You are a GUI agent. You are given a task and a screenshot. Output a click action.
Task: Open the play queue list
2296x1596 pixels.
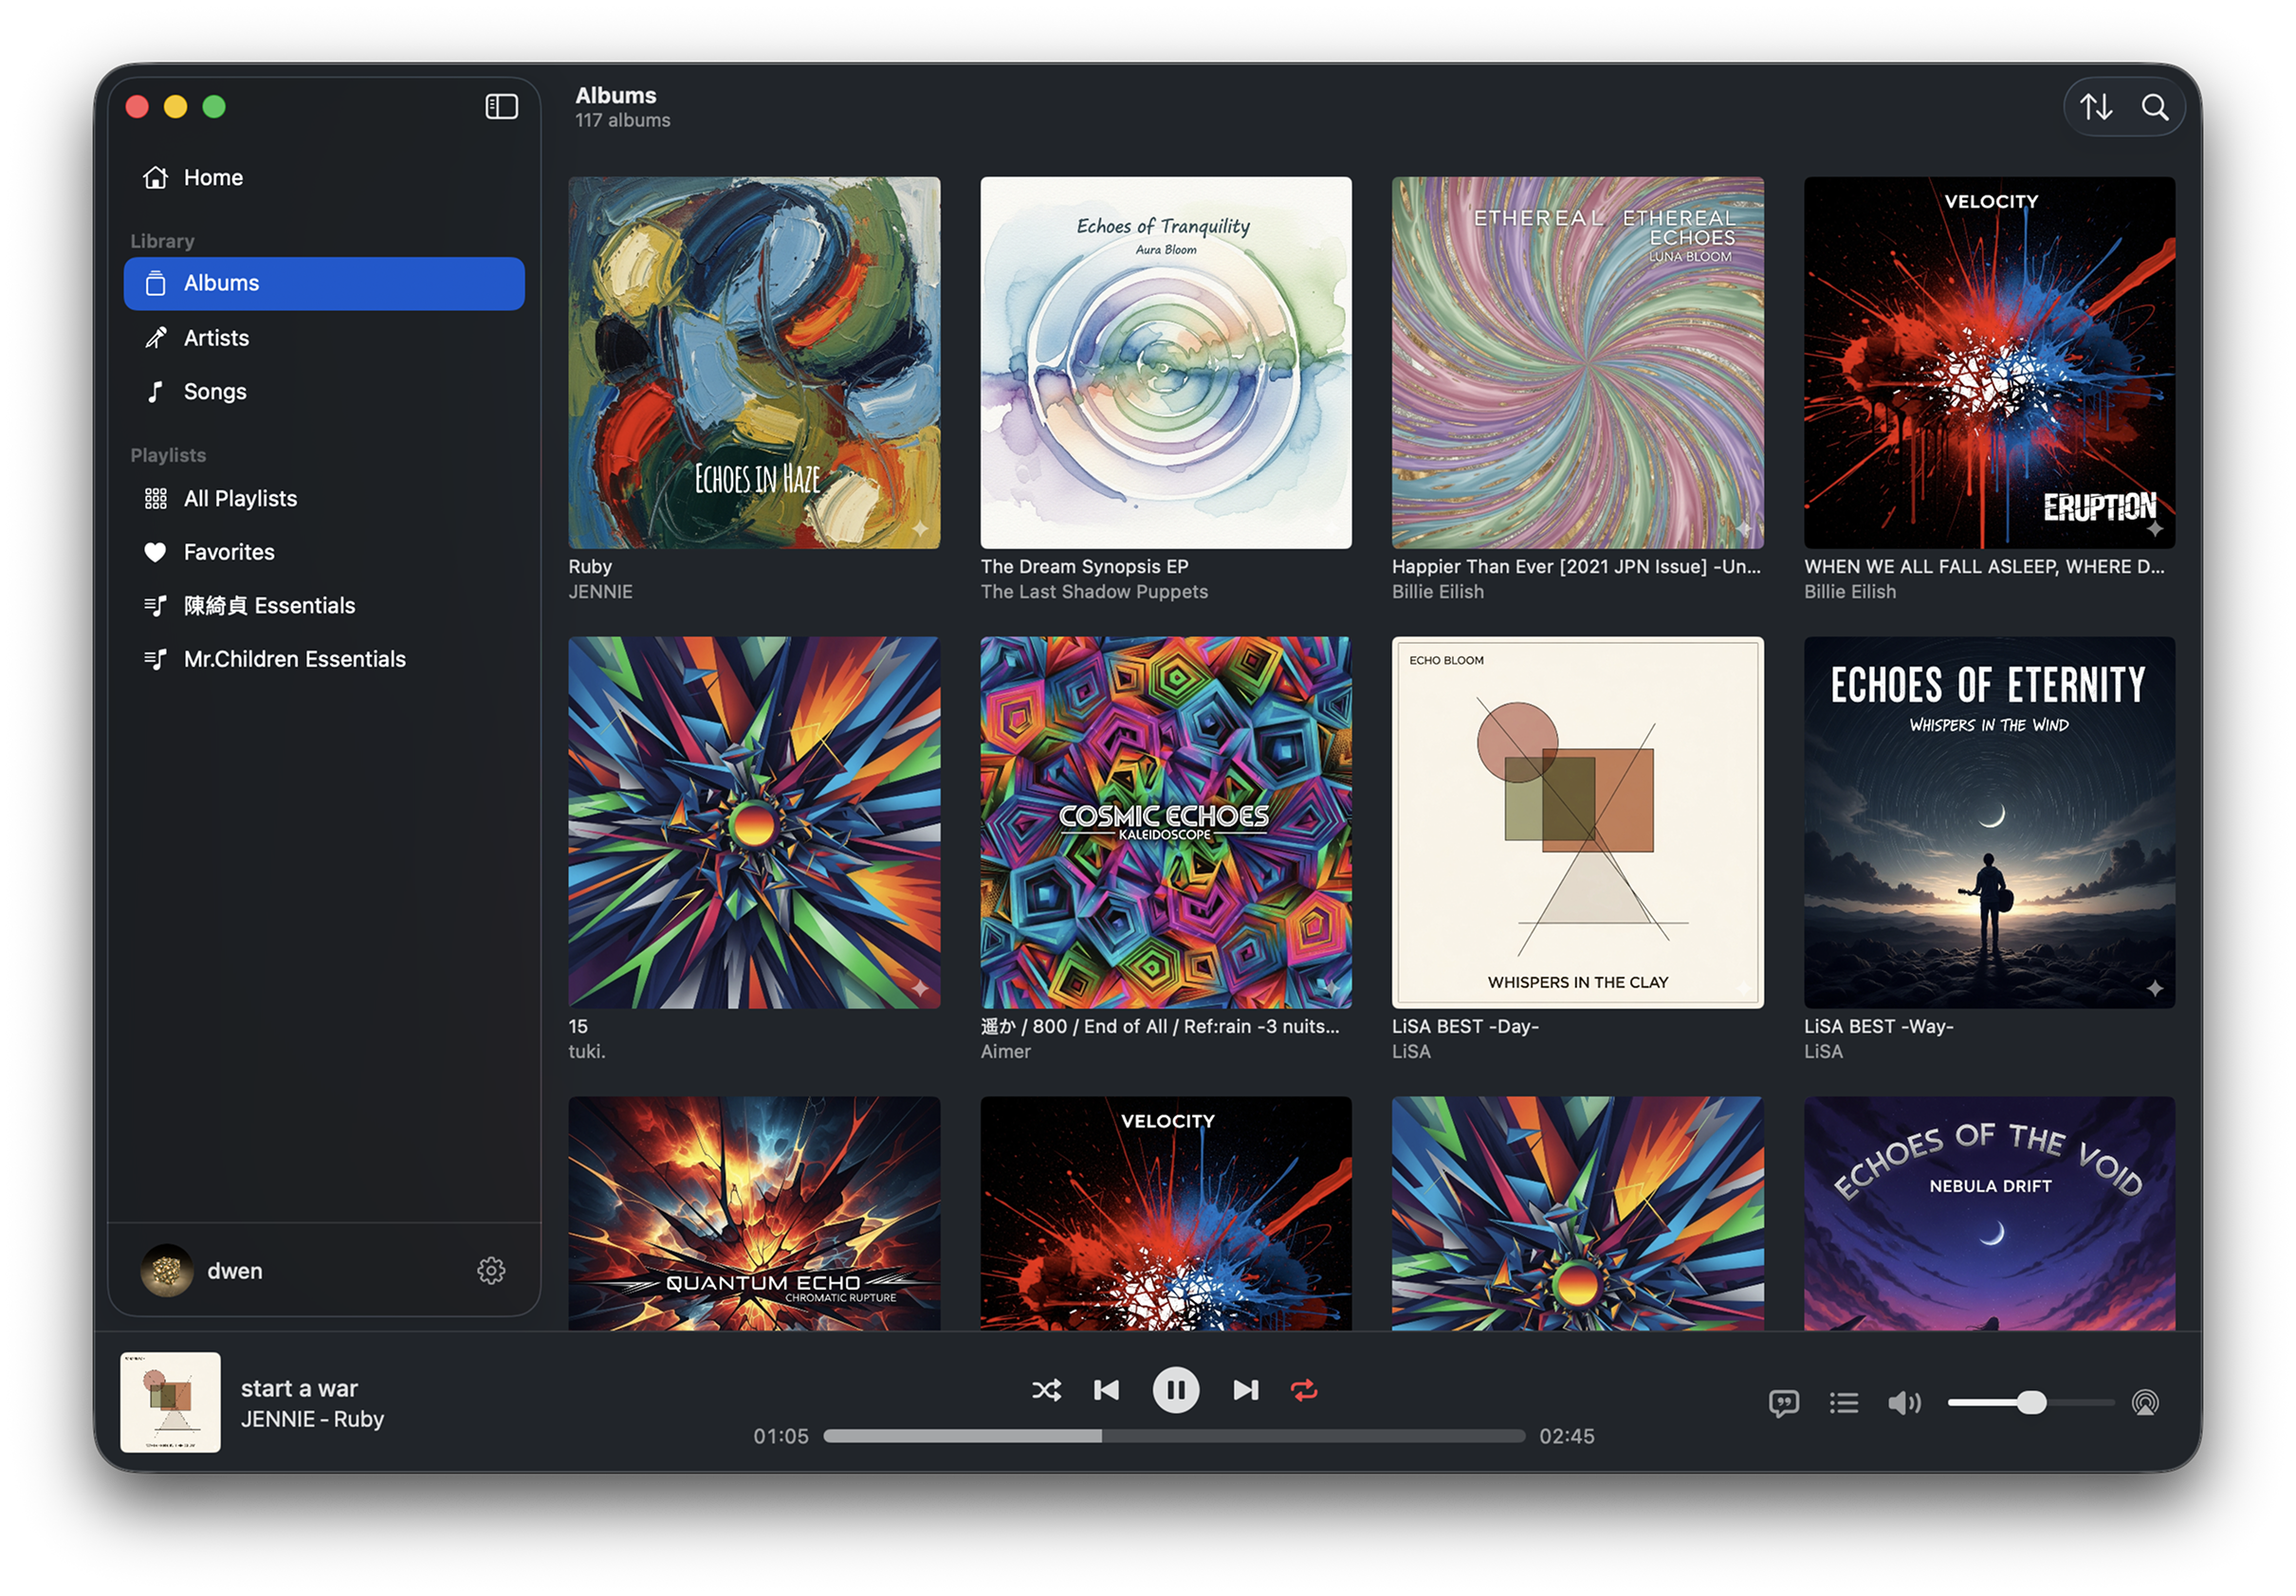(x=1843, y=1403)
